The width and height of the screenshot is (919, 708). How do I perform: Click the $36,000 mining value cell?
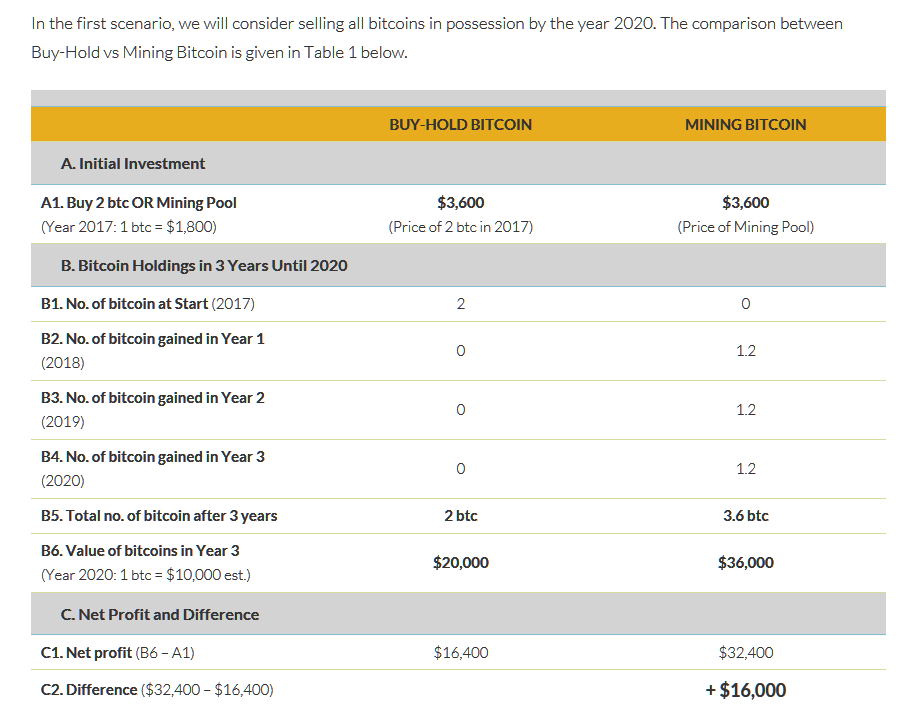746,563
